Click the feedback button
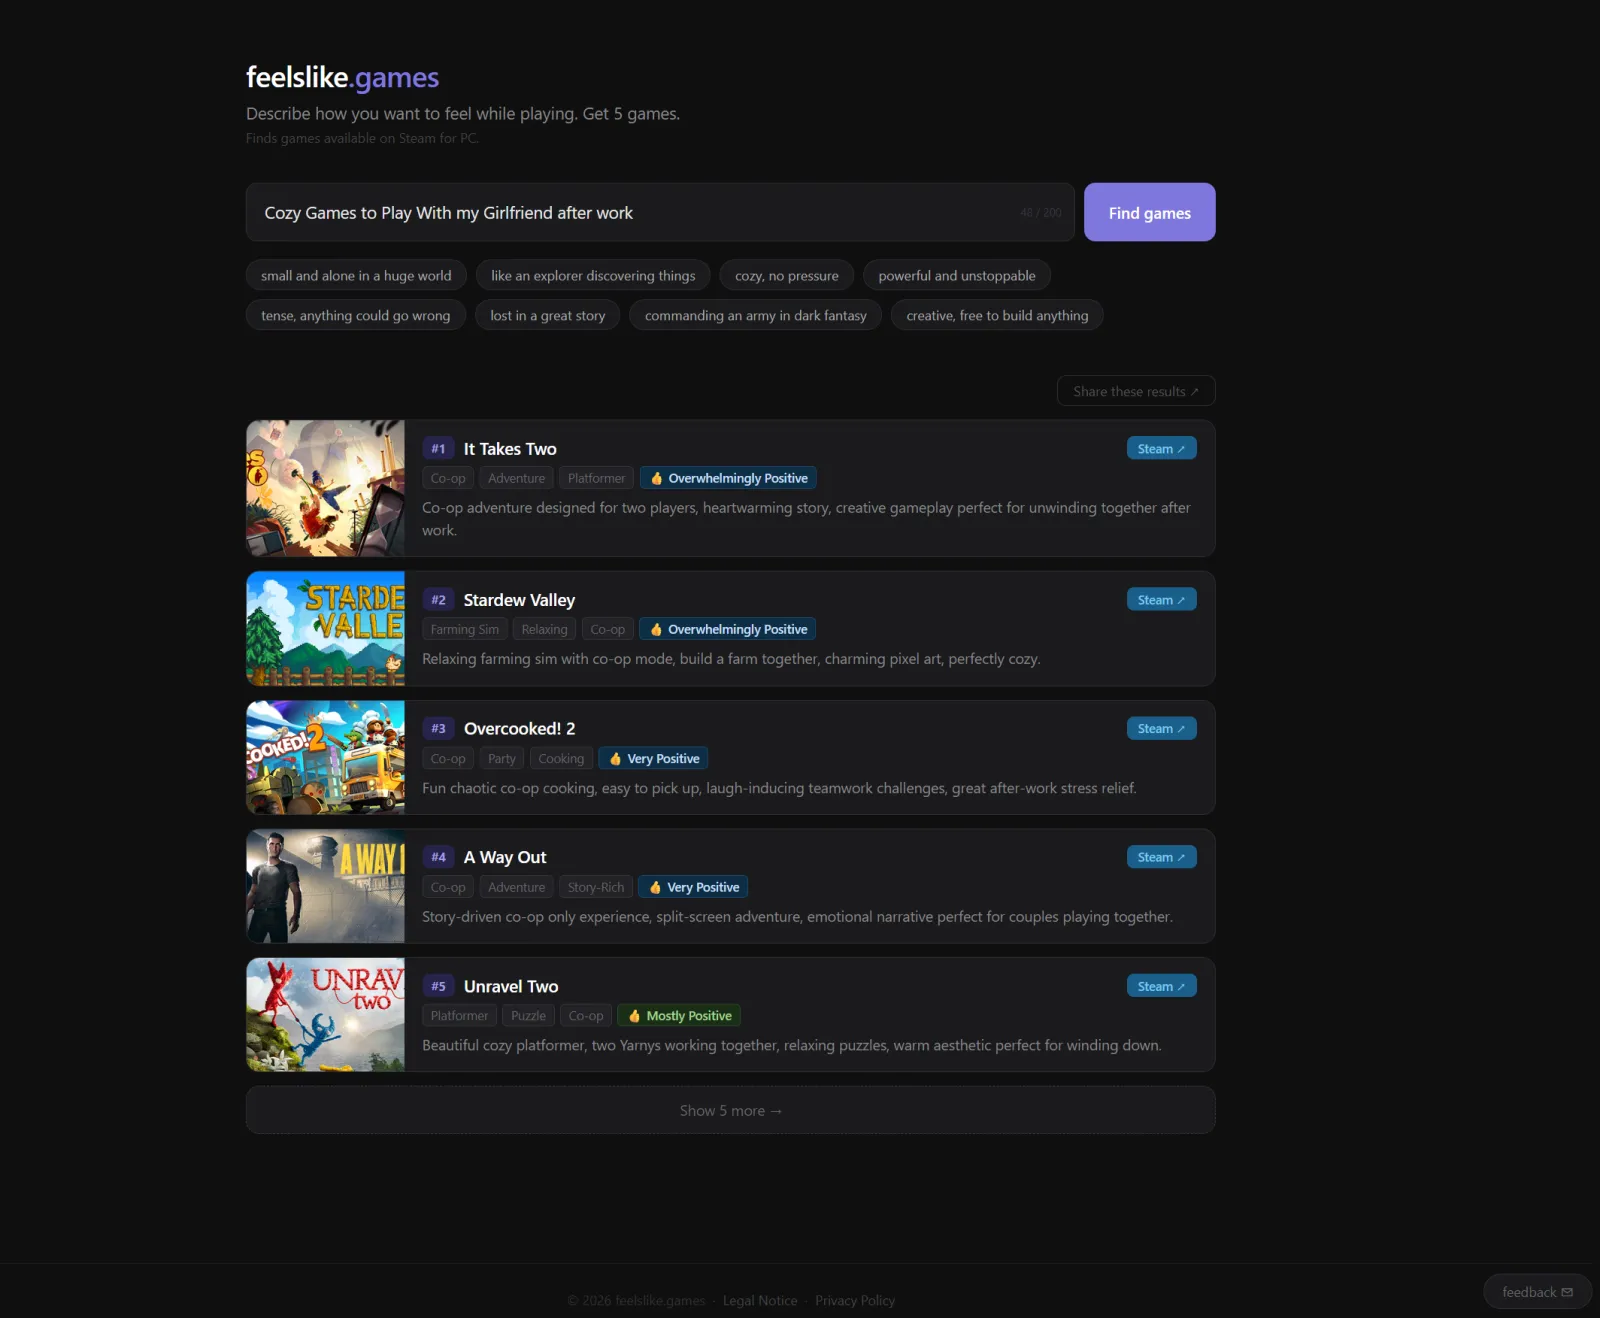The height and width of the screenshot is (1318, 1600). point(1537,1292)
